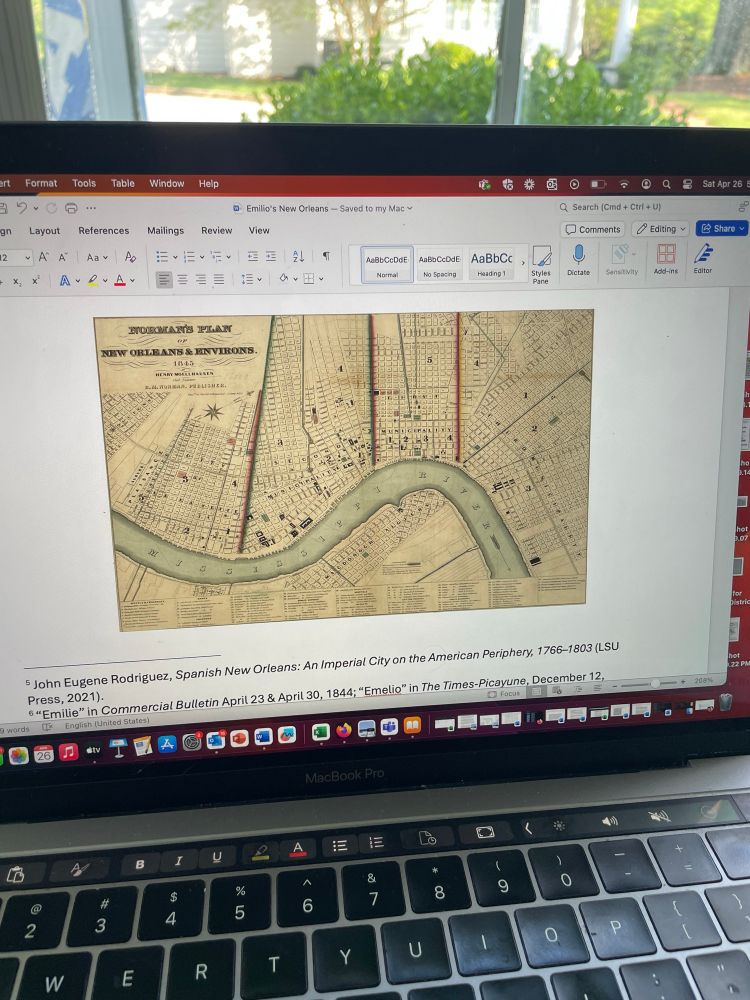Click the paragraph Shading bucket icon
This screenshot has width=750, height=1000.
click(x=284, y=278)
